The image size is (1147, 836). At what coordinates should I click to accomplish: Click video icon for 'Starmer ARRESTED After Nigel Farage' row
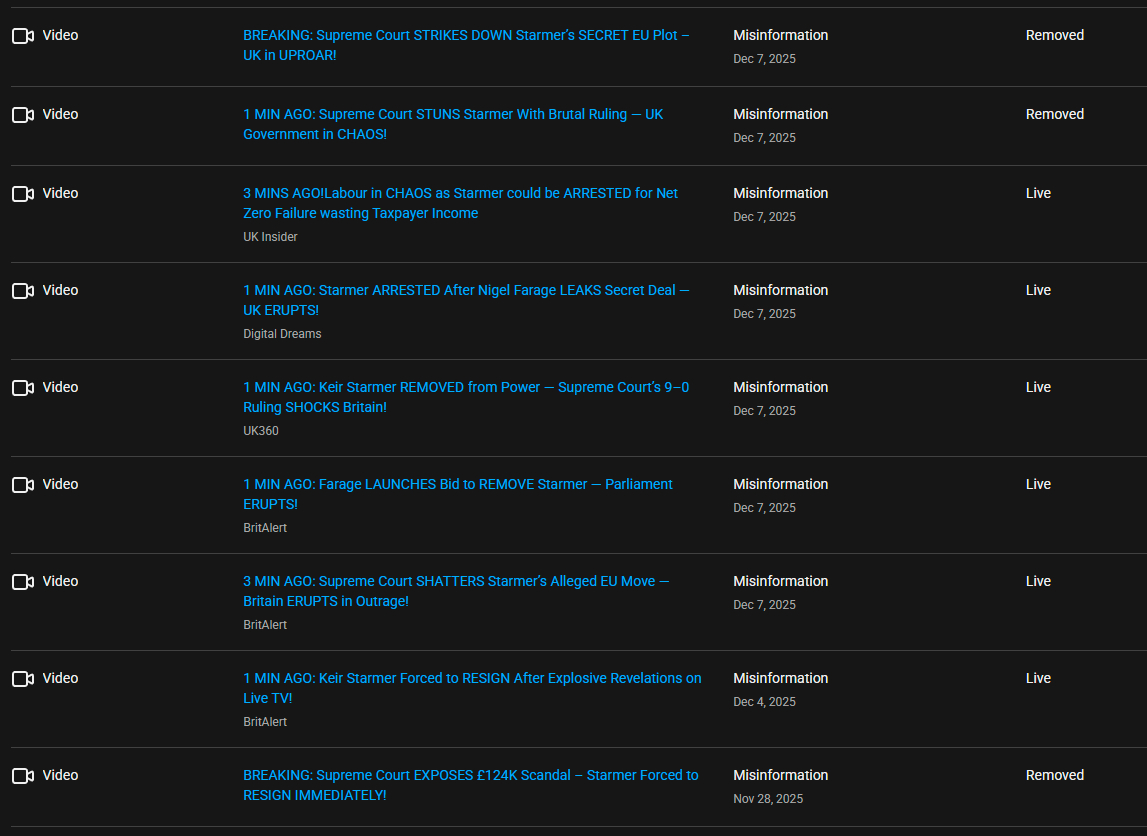point(23,291)
